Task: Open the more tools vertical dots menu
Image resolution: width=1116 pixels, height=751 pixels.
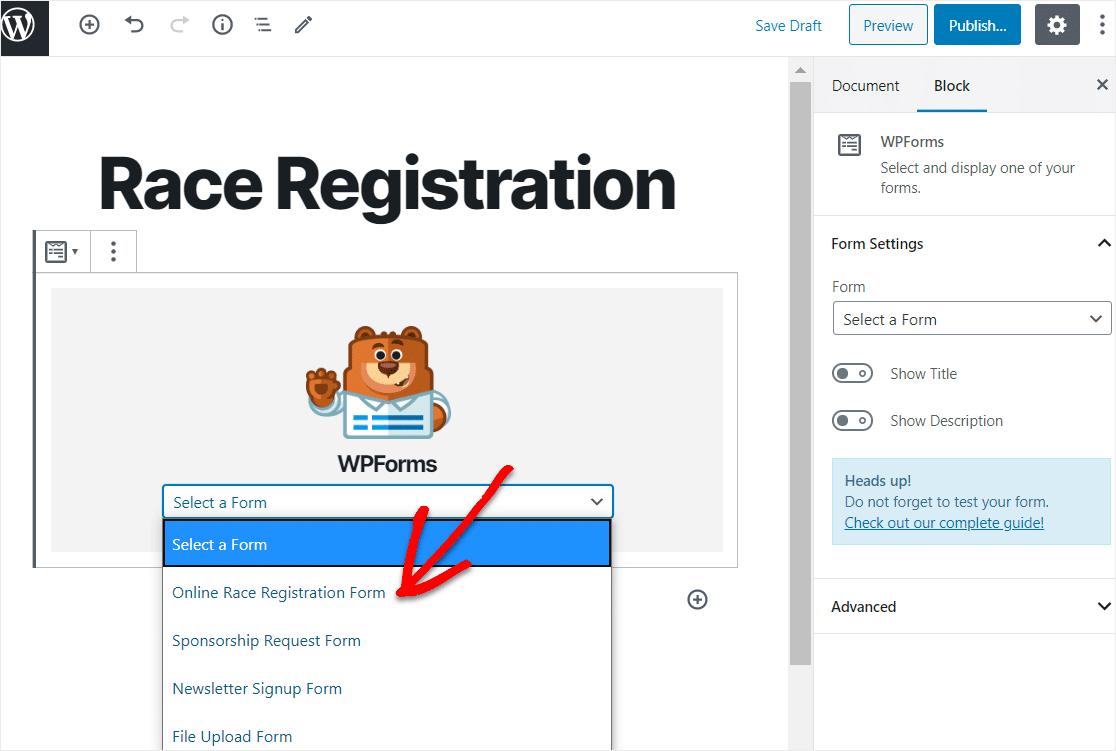Action: pos(1102,25)
